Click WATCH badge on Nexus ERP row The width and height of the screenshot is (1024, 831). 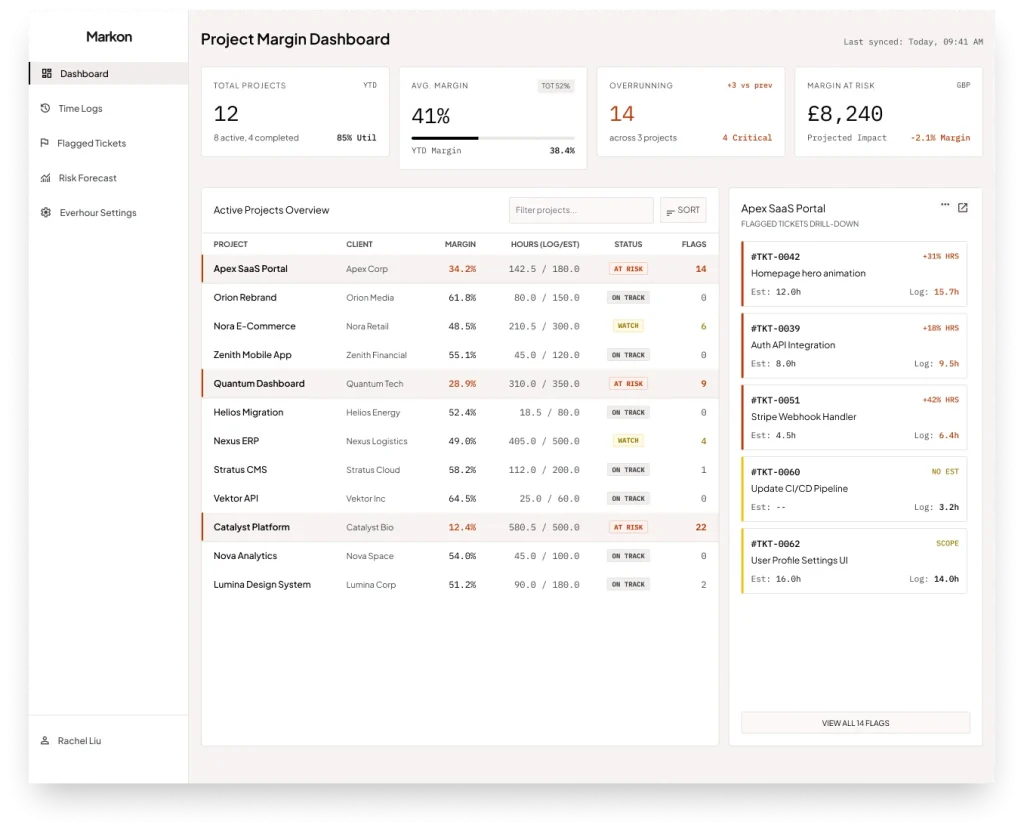628,440
